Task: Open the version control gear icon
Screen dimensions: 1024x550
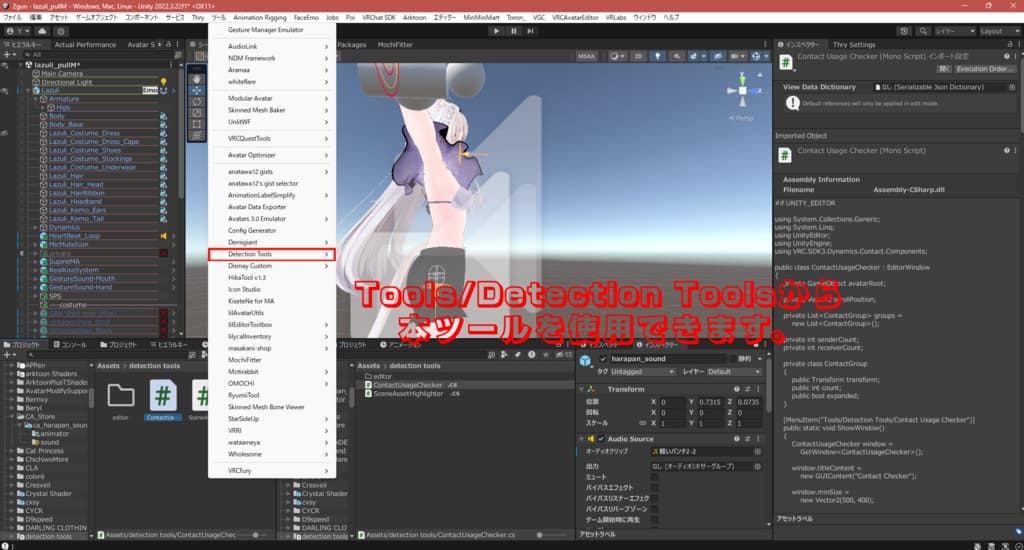Action: pyautogui.click(x=61, y=31)
